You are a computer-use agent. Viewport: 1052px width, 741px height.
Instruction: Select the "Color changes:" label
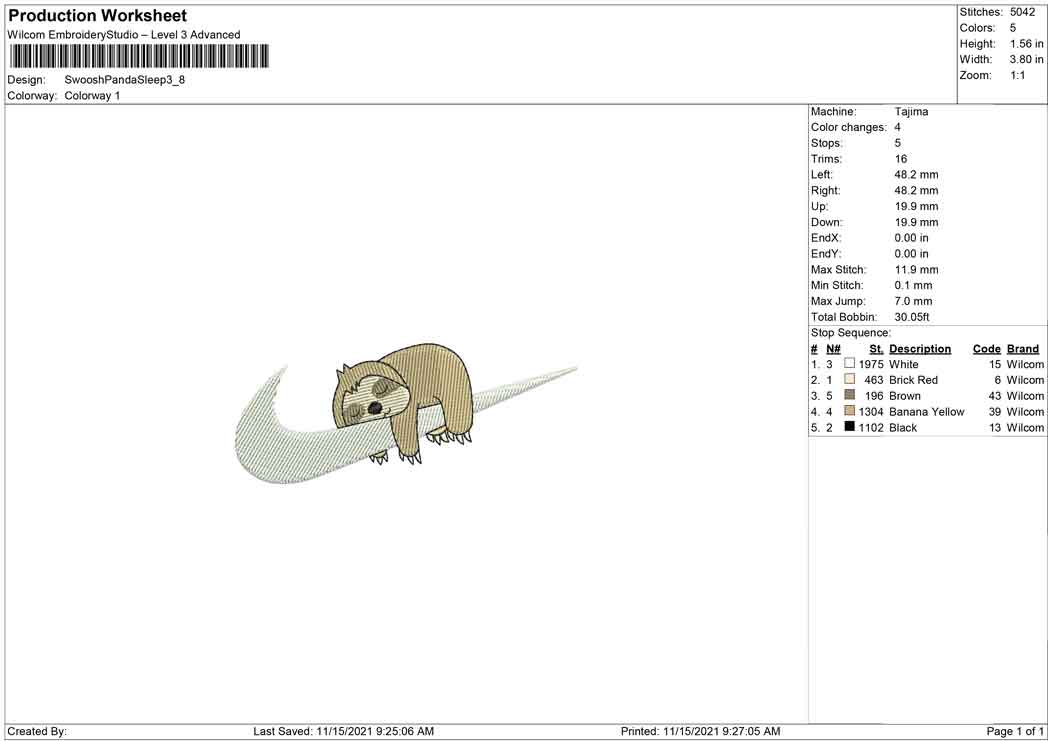(x=849, y=128)
